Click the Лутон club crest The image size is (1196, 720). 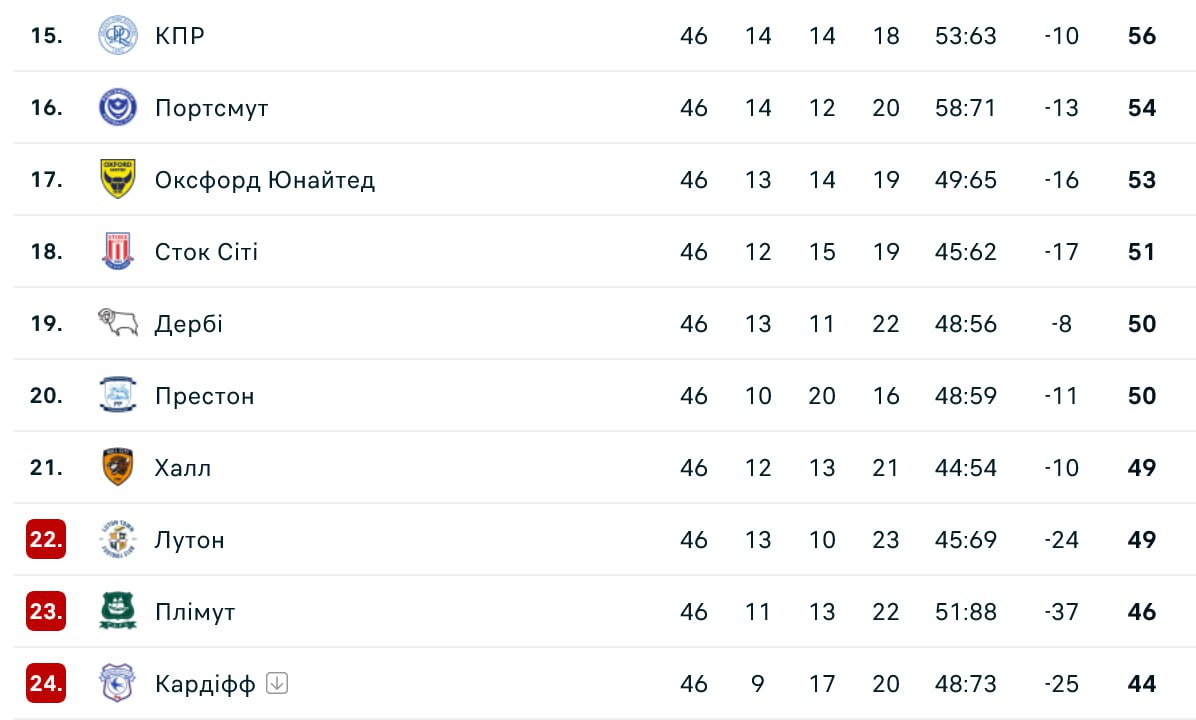tap(118, 540)
